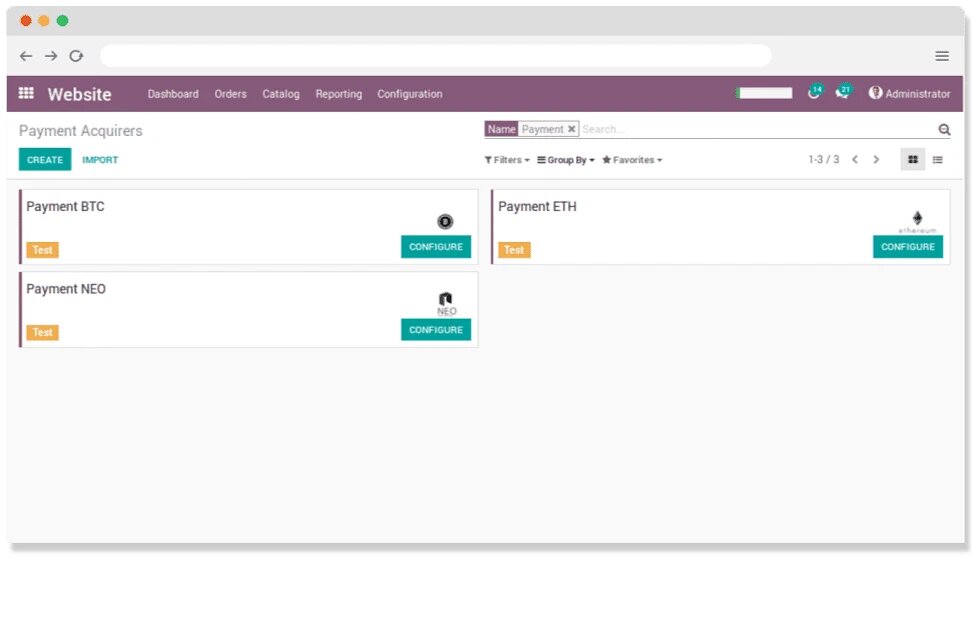972x623 pixels.
Task: Click the Ethereum logo on Payment ETH
Action: tap(917, 219)
